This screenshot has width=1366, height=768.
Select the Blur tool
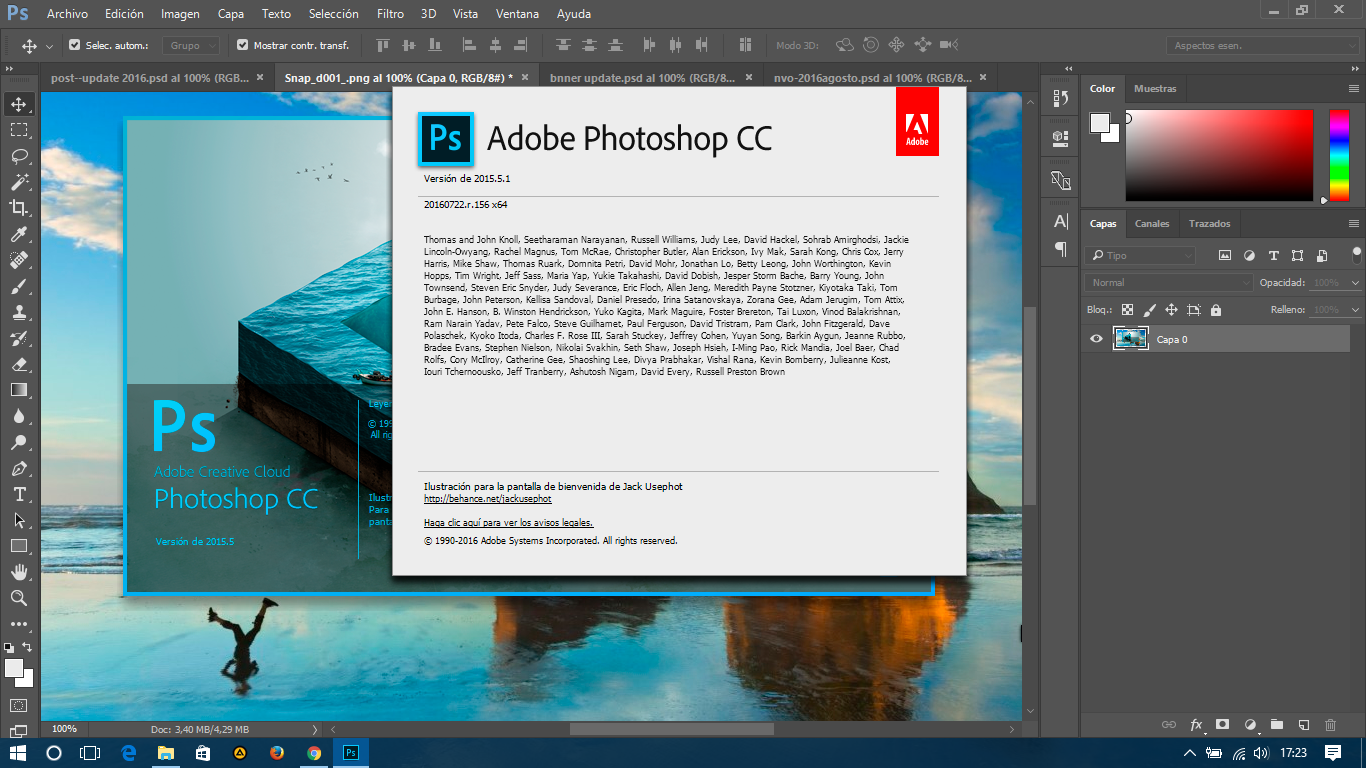pyautogui.click(x=19, y=416)
